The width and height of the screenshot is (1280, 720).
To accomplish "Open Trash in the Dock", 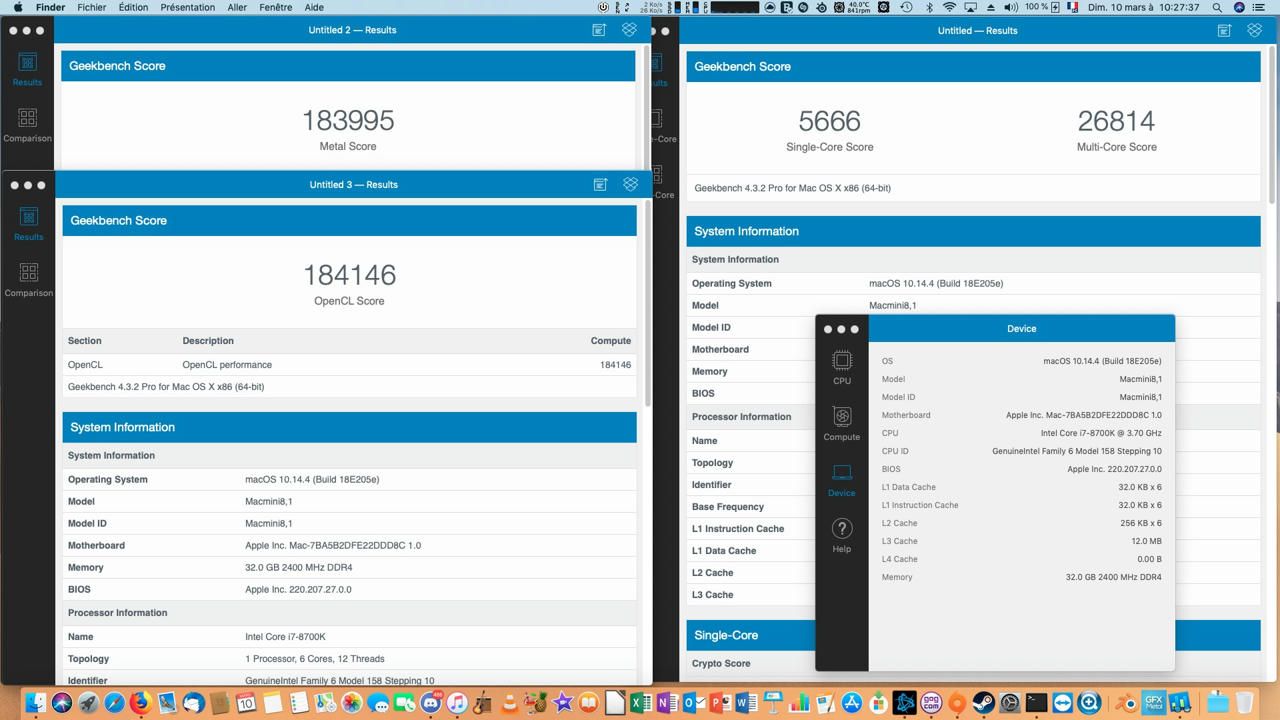I will pyautogui.click(x=1245, y=703).
